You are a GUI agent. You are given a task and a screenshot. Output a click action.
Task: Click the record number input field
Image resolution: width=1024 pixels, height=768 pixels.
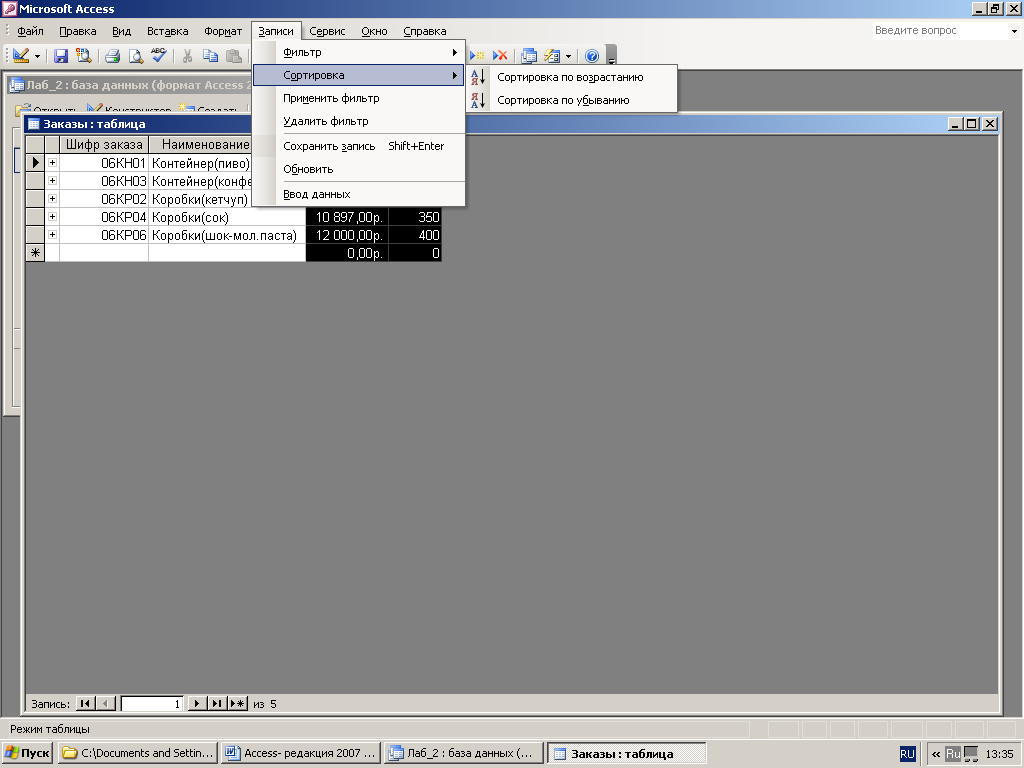pyautogui.click(x=152, y=703)
